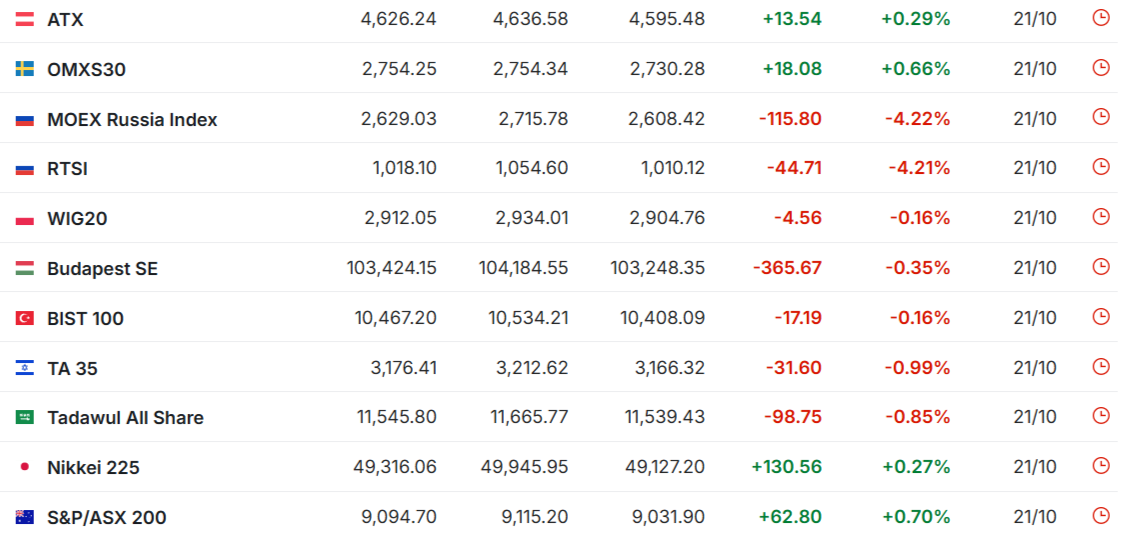Click the Australia flag beside S&P/ASX 200

point(25,517)
